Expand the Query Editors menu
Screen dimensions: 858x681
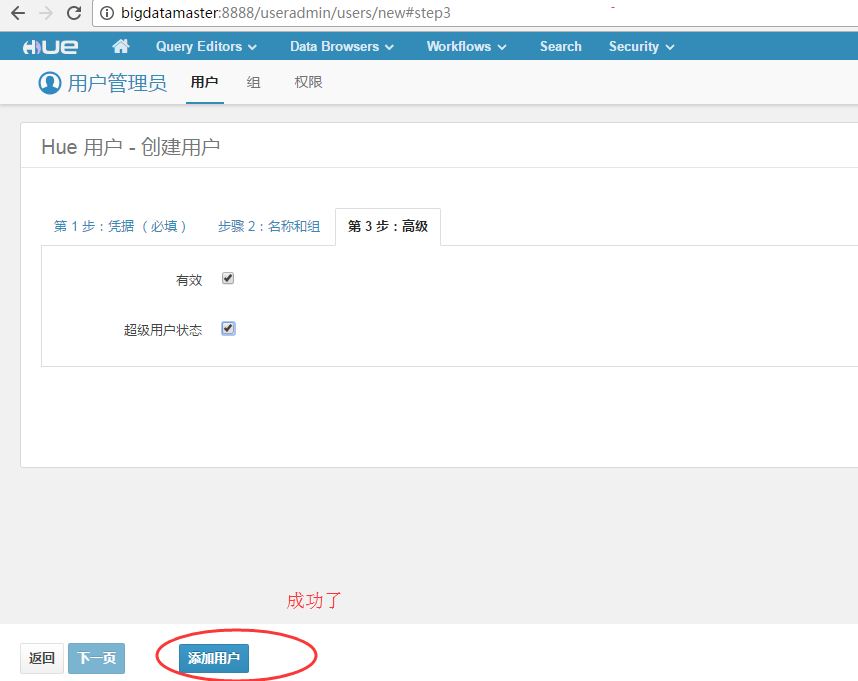tap(206, 46)
